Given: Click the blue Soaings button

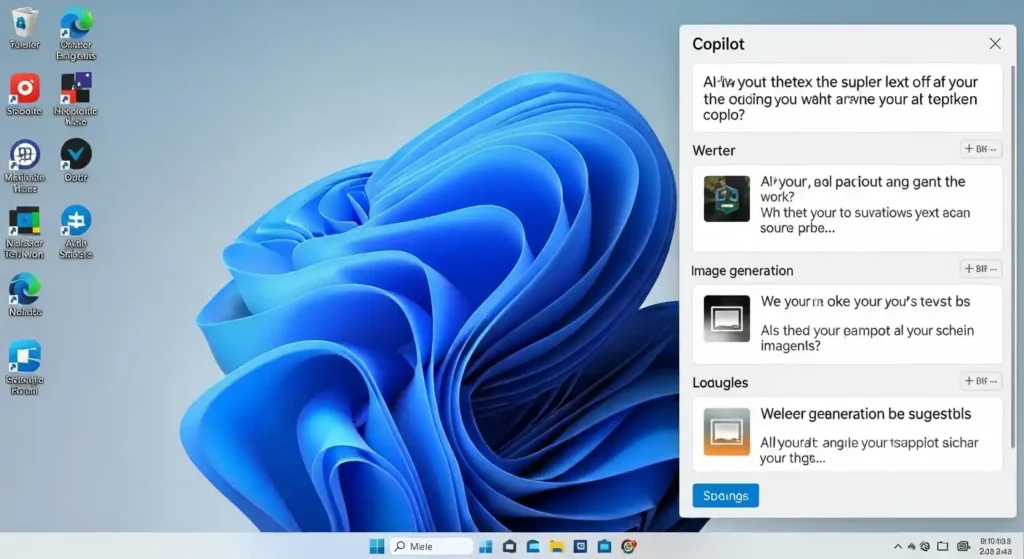Looking at the screenshot, I should [x=726, y=496].
